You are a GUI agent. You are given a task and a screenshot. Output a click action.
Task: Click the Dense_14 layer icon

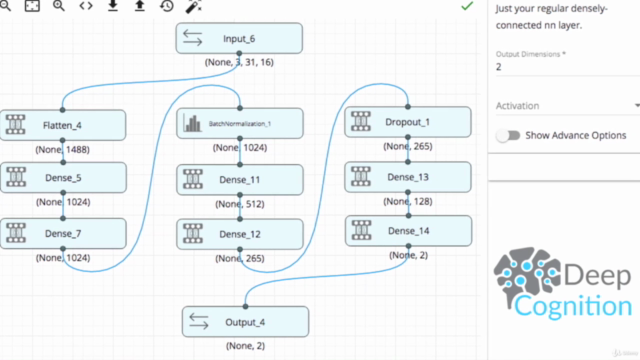[362, 230]
